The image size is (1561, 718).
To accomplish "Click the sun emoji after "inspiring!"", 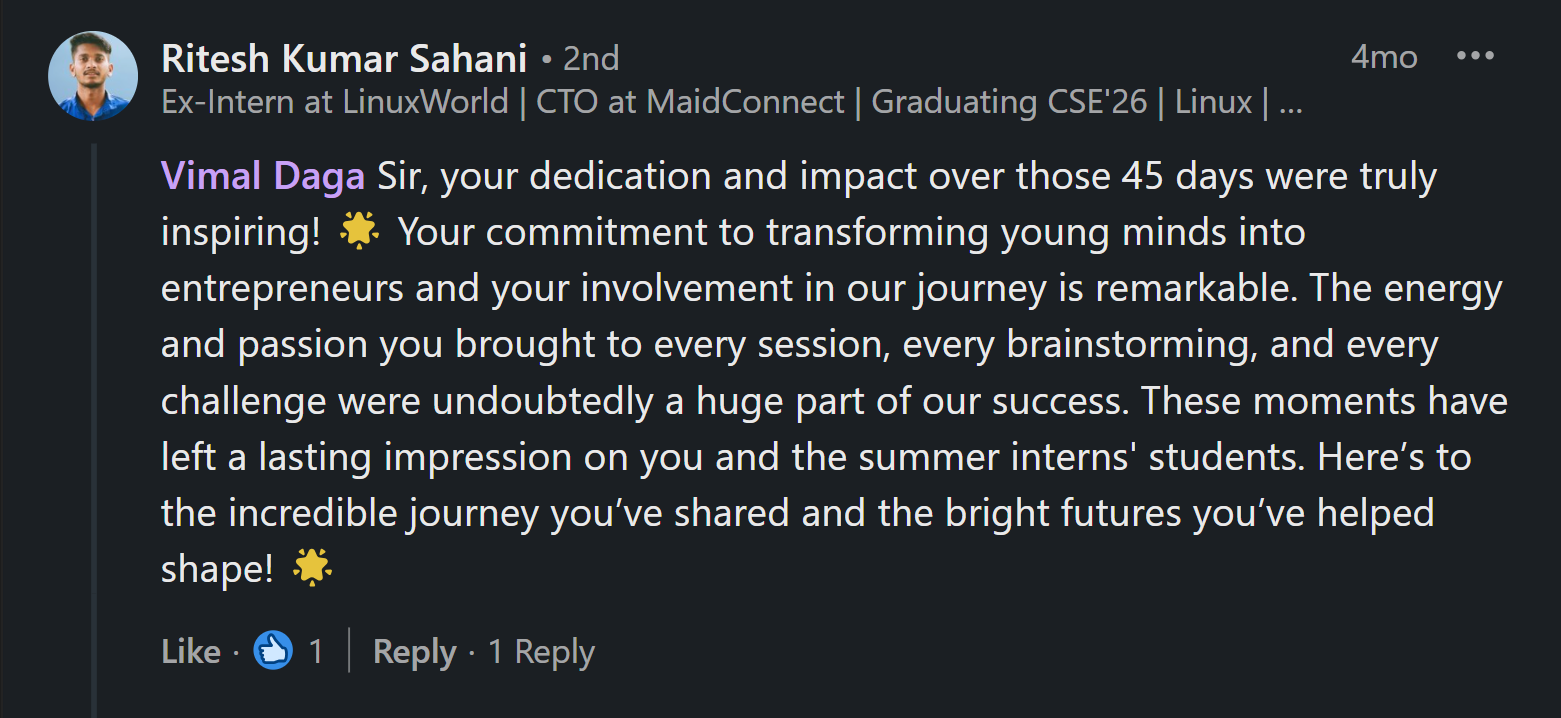I will 359,232.
